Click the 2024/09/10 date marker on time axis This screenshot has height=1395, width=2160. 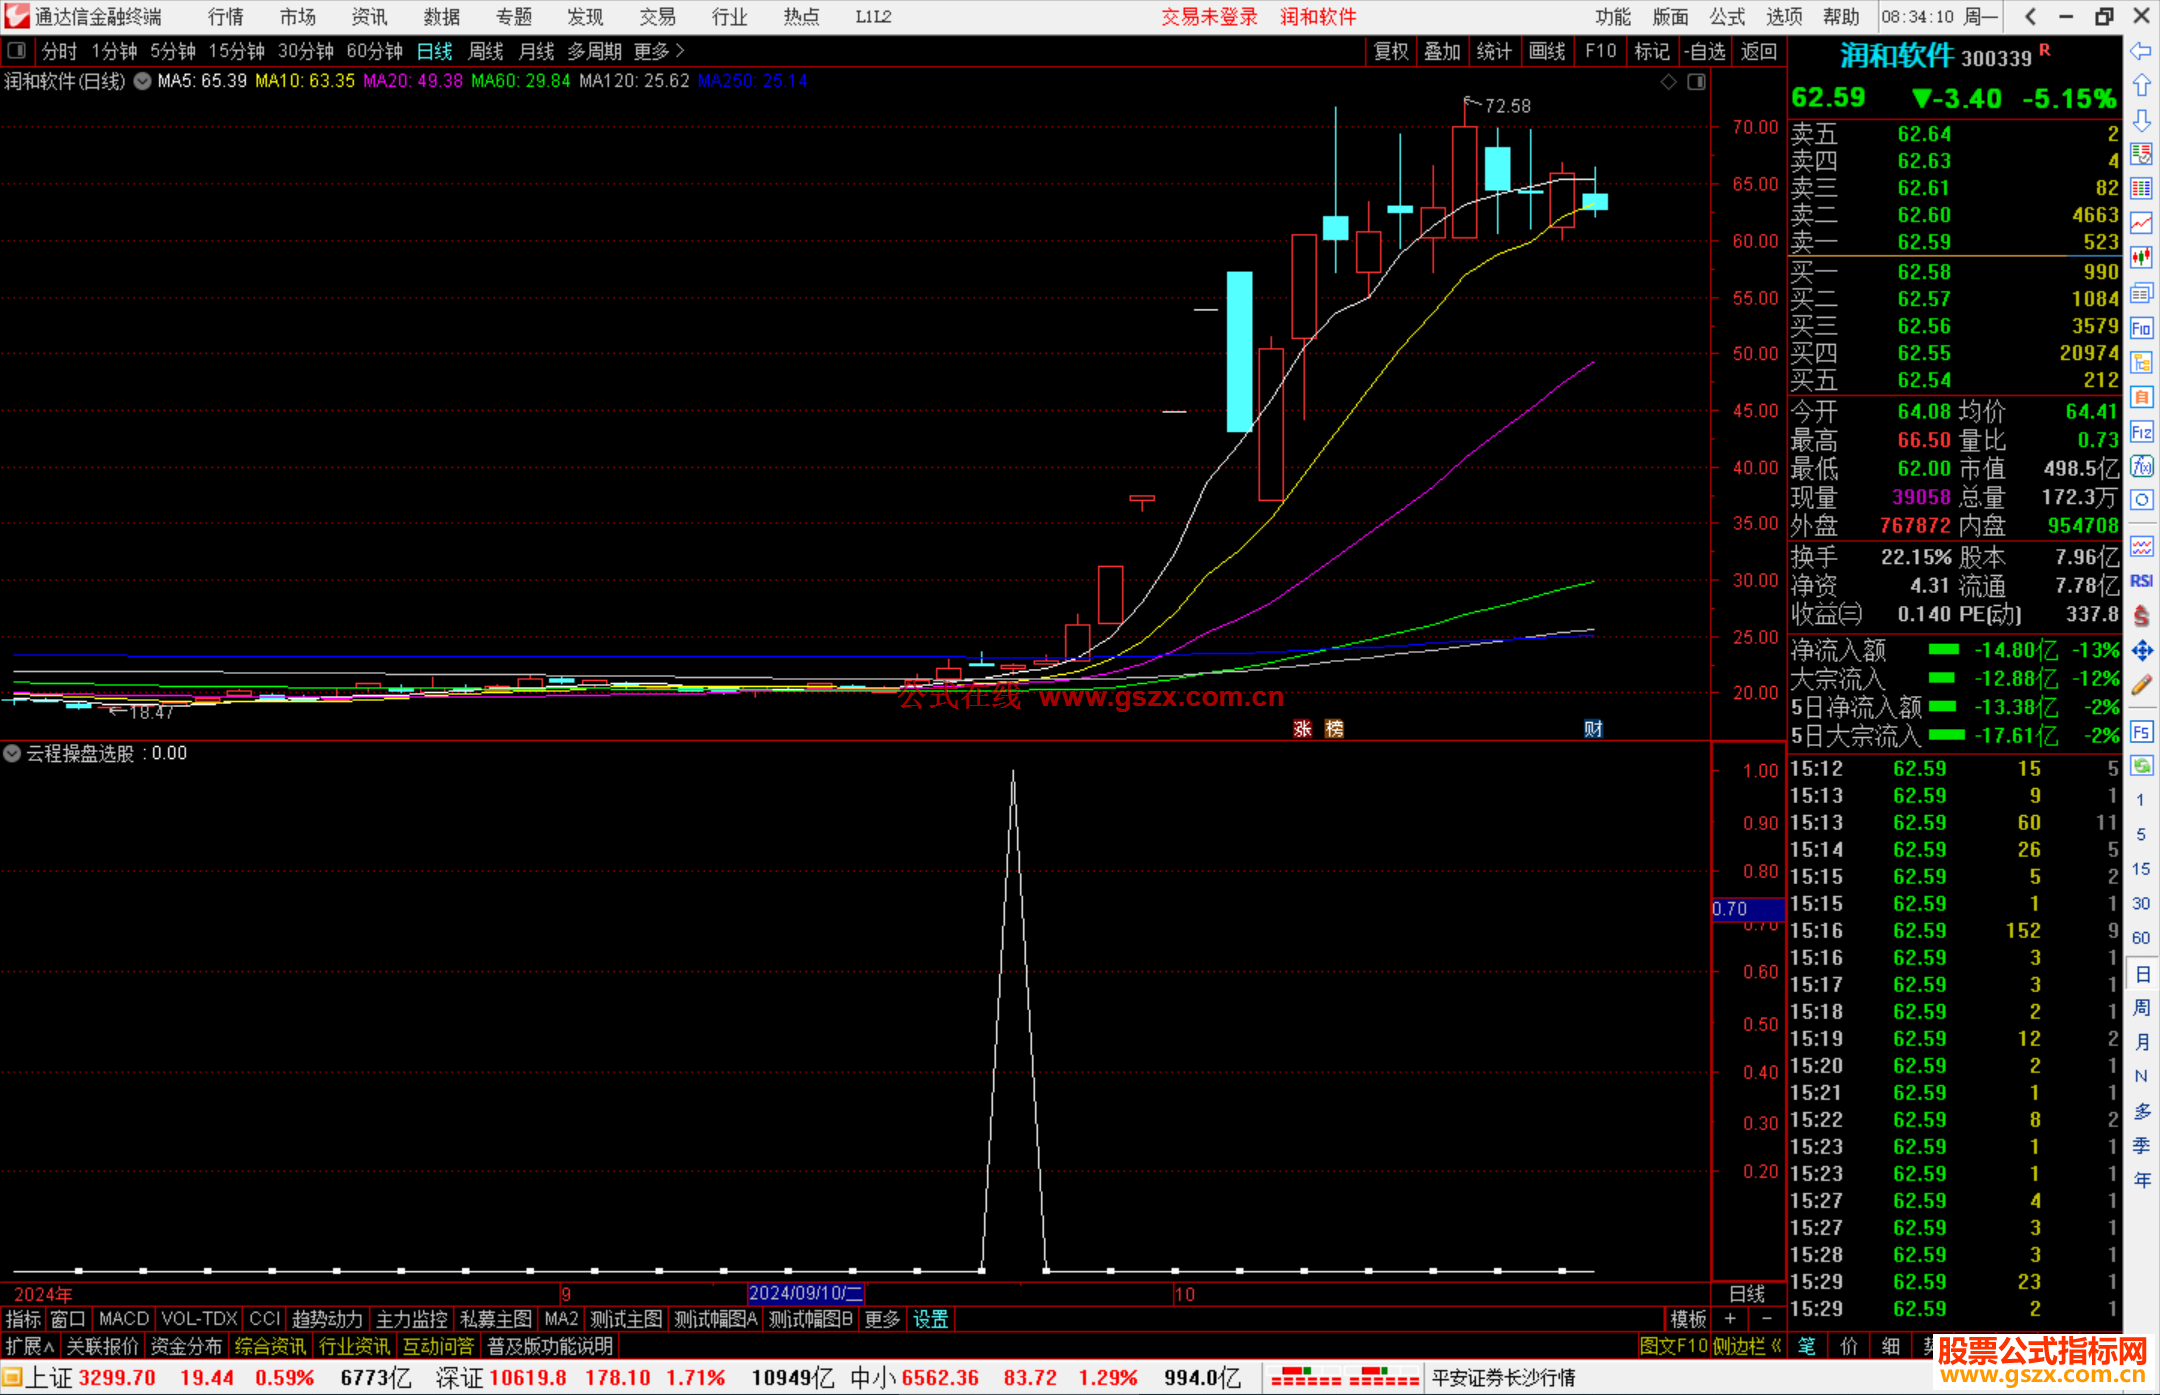805,1293
